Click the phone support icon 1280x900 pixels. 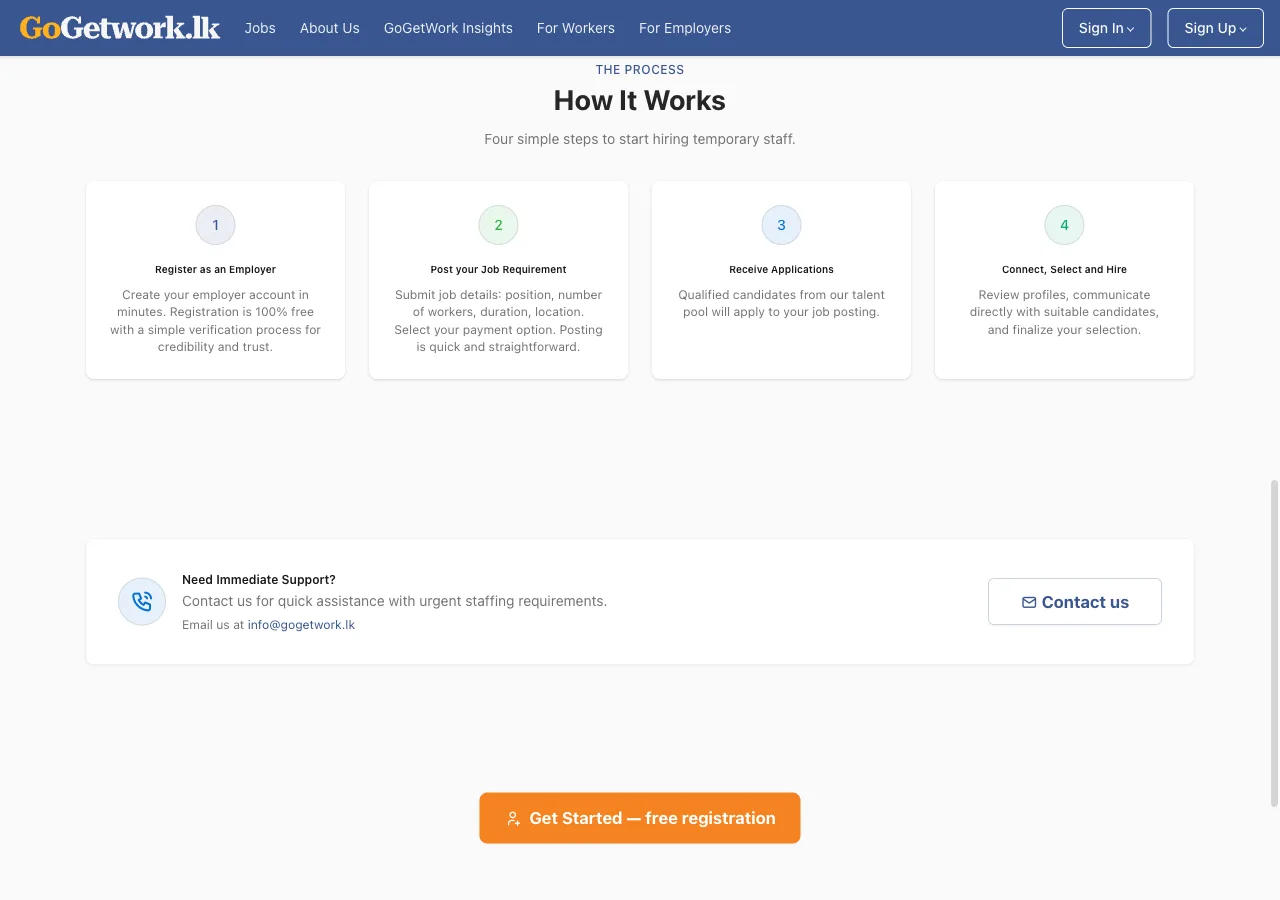tap(142, 602)
